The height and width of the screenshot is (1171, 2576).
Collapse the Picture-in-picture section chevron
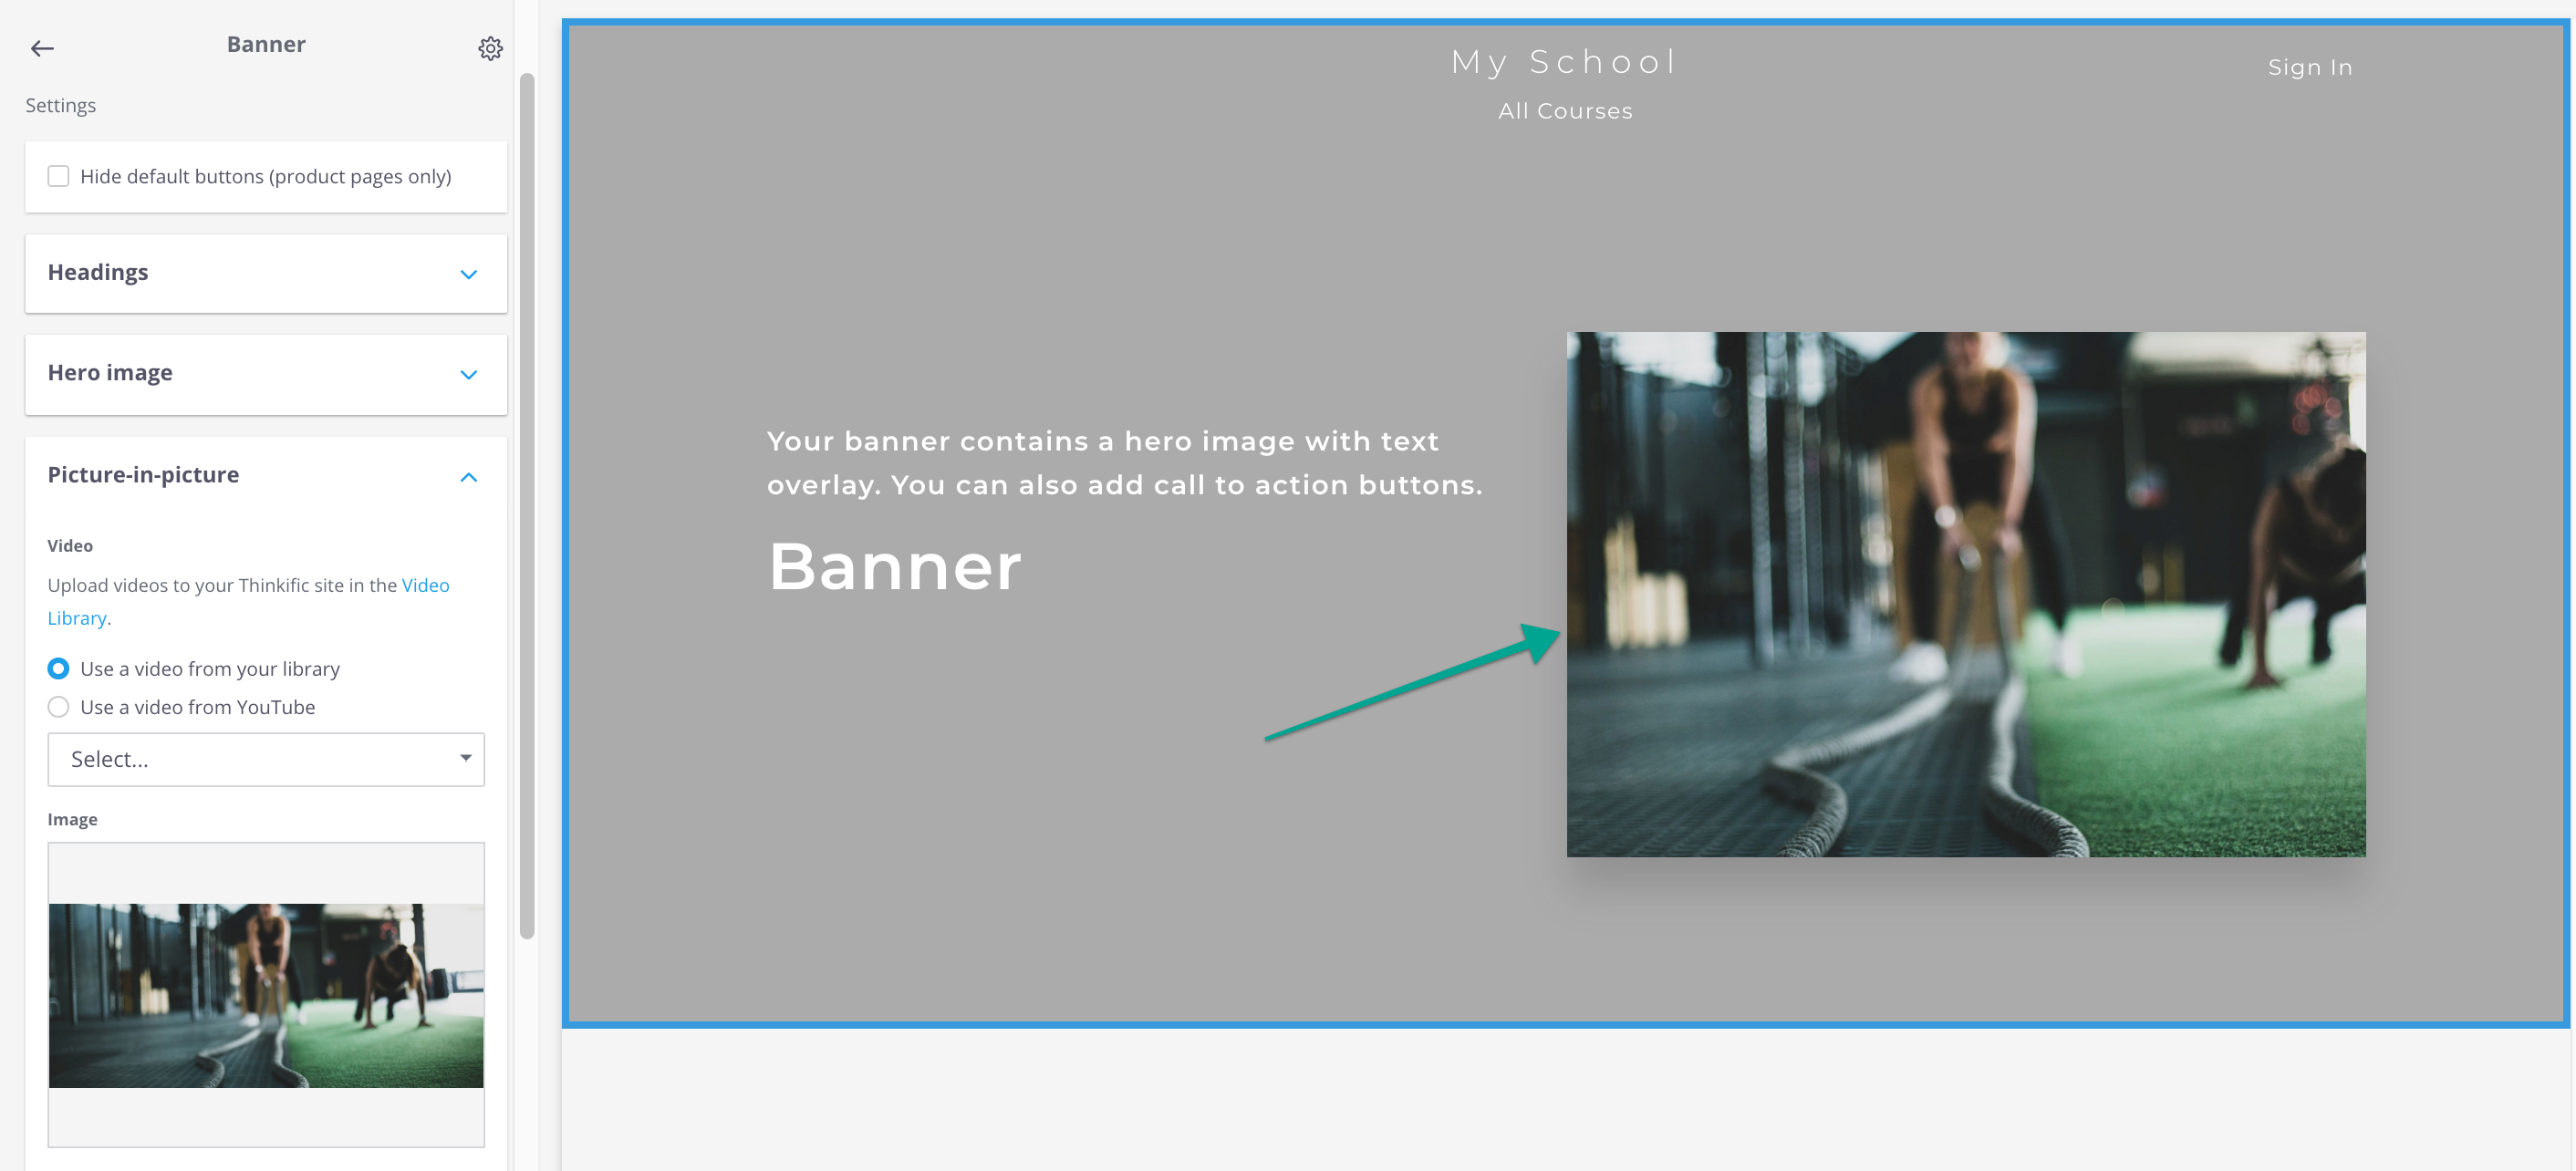click(468, 477)
